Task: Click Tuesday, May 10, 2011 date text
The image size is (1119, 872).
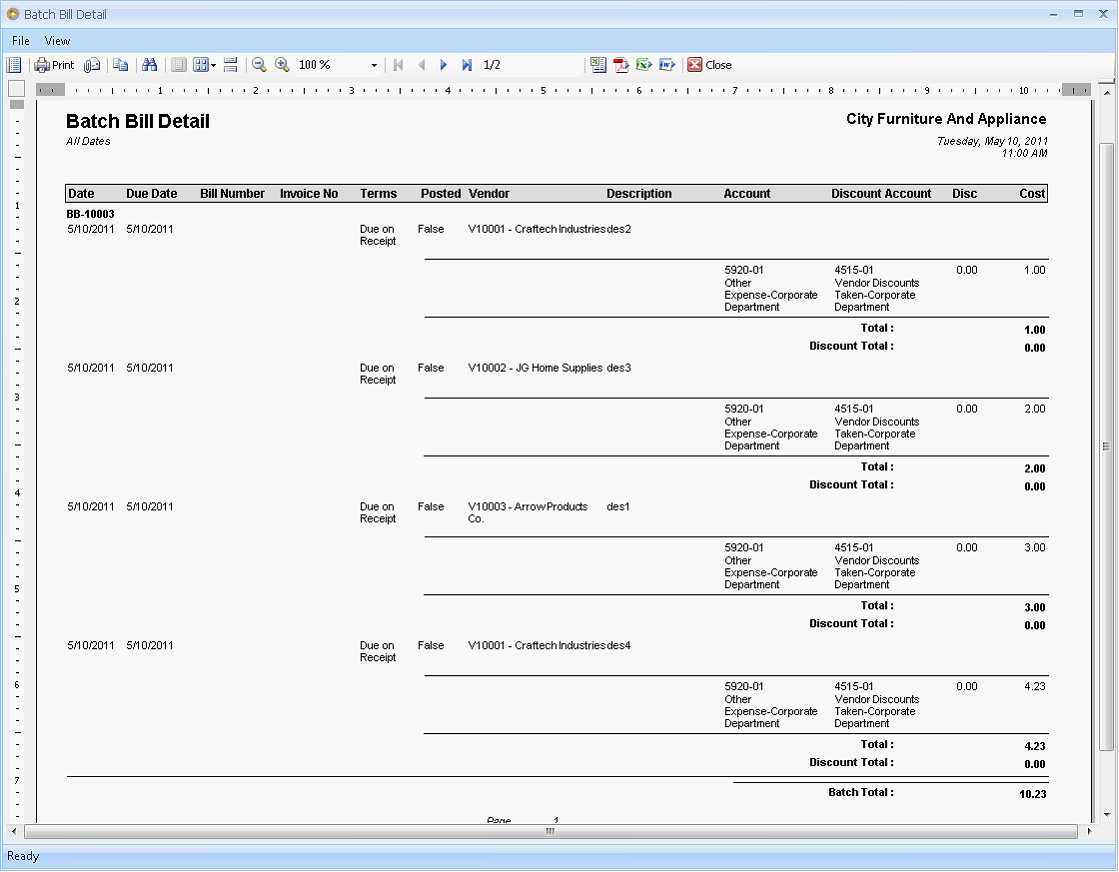Action: click(992, 141)
